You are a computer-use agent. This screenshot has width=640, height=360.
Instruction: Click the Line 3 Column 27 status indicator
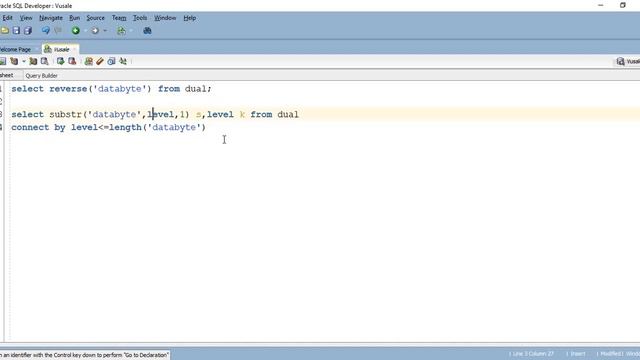pos(531,354)
